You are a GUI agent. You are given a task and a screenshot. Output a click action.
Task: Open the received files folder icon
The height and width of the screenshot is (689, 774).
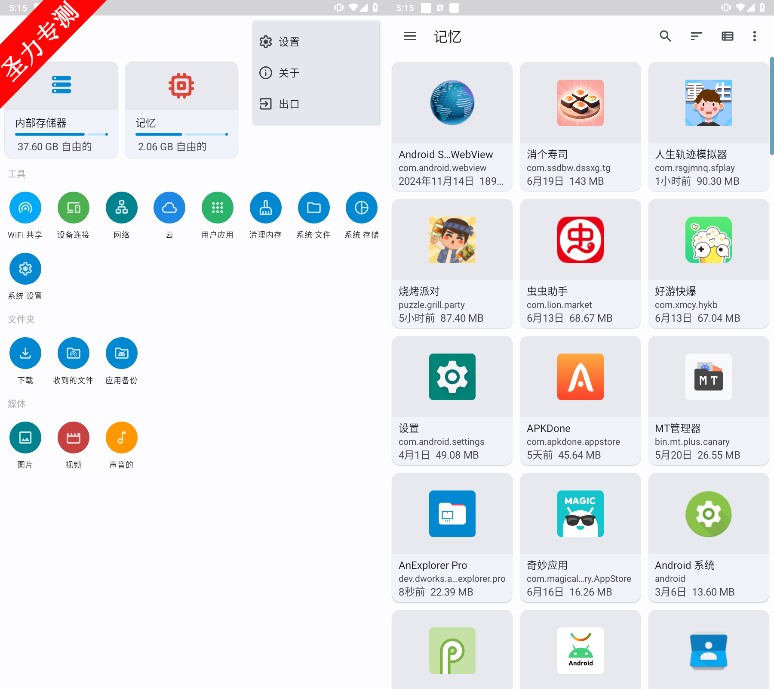(x=73, y=353)
